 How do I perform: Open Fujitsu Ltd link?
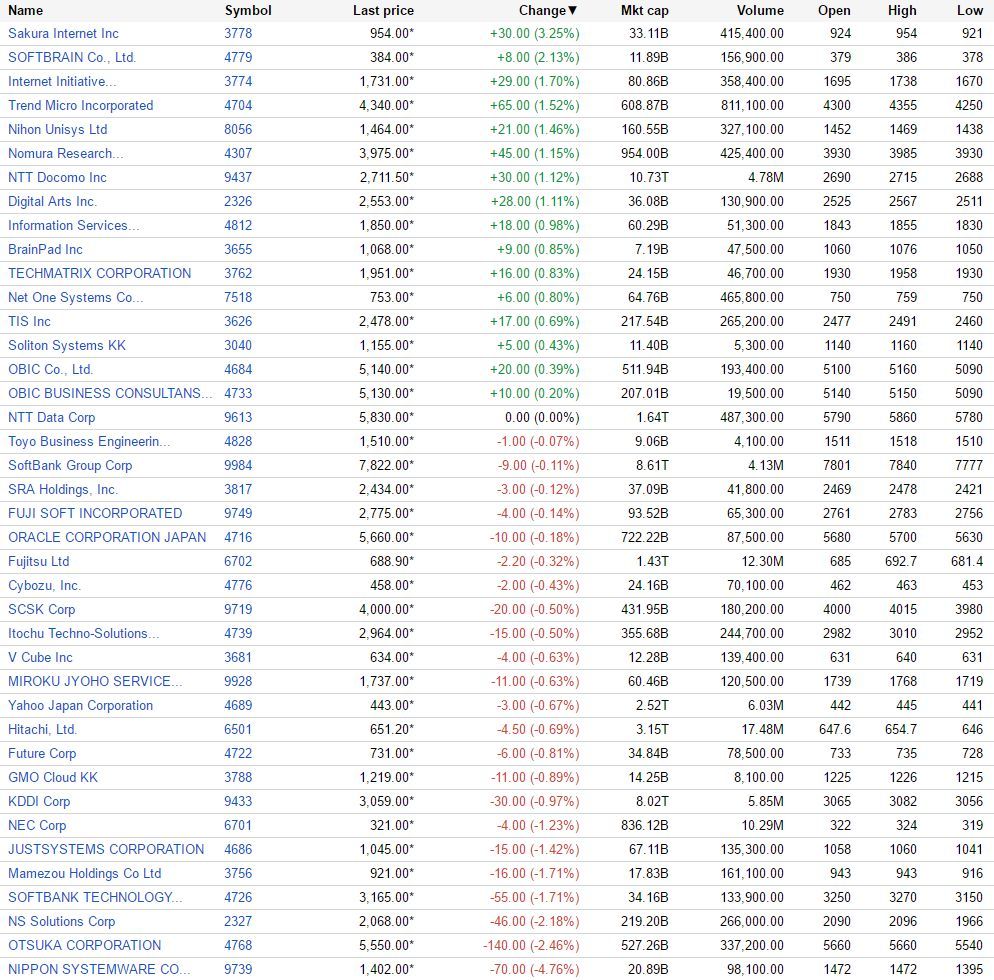(39, 562)
